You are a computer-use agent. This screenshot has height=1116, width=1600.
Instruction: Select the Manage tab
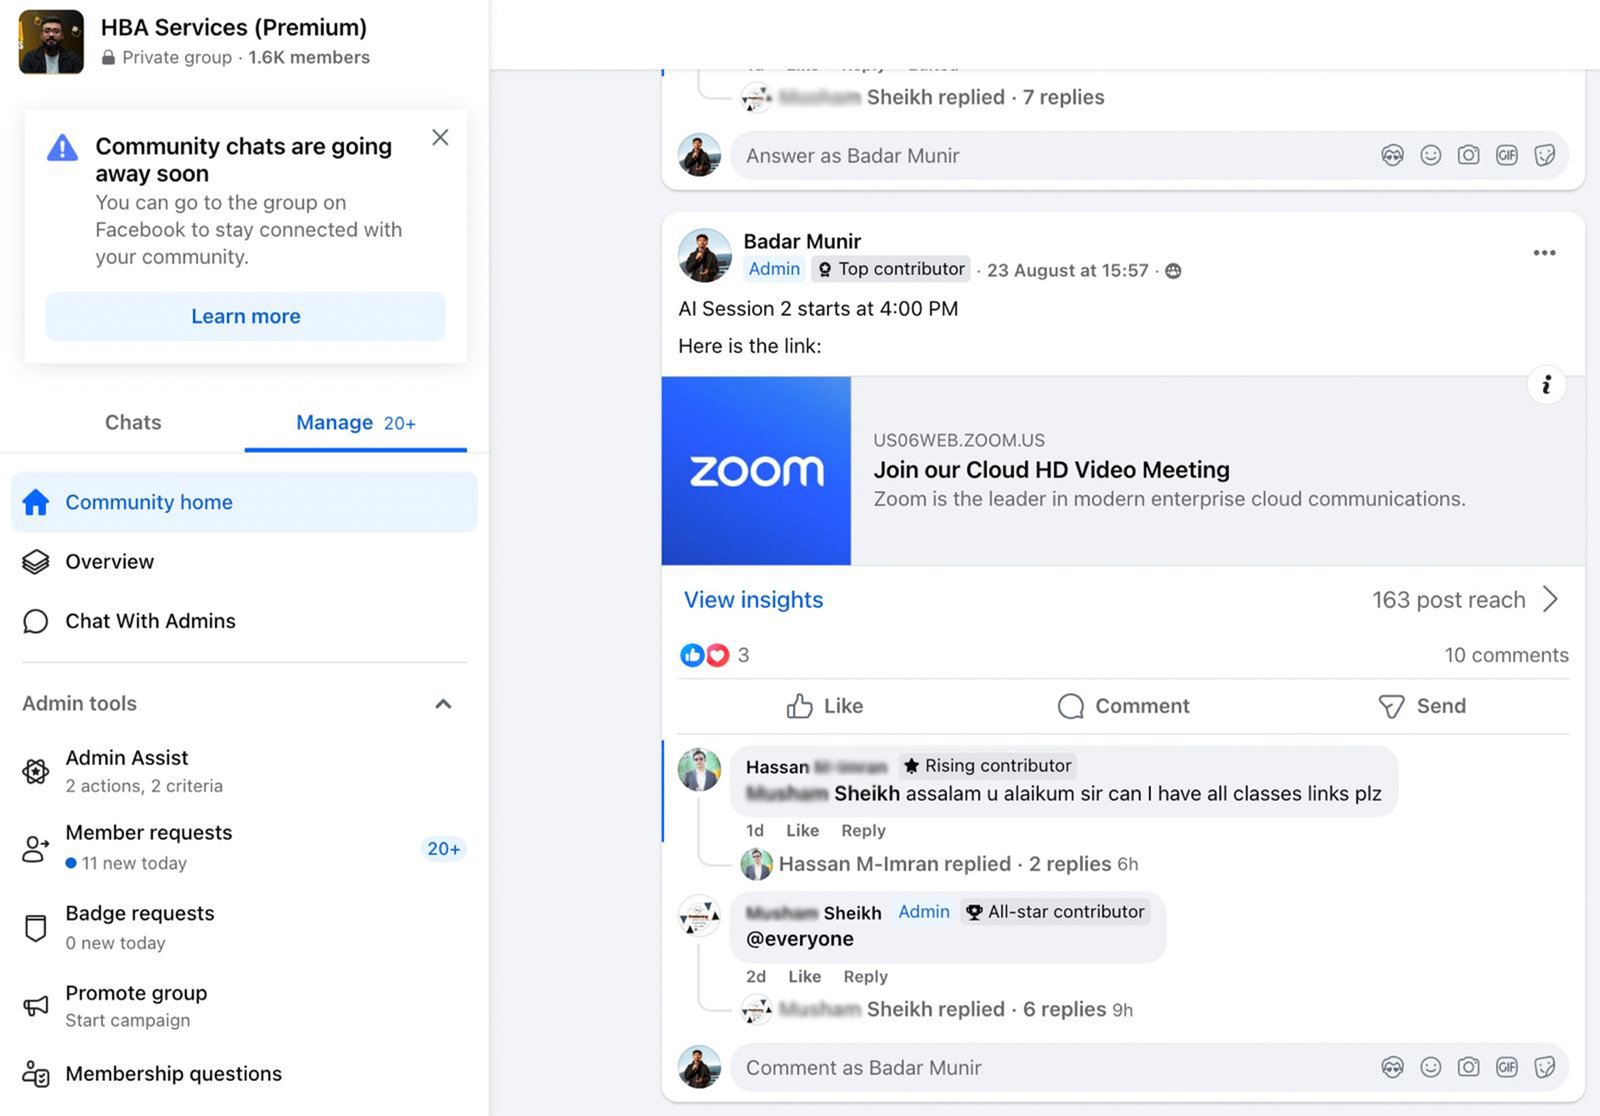coord(355,423)
